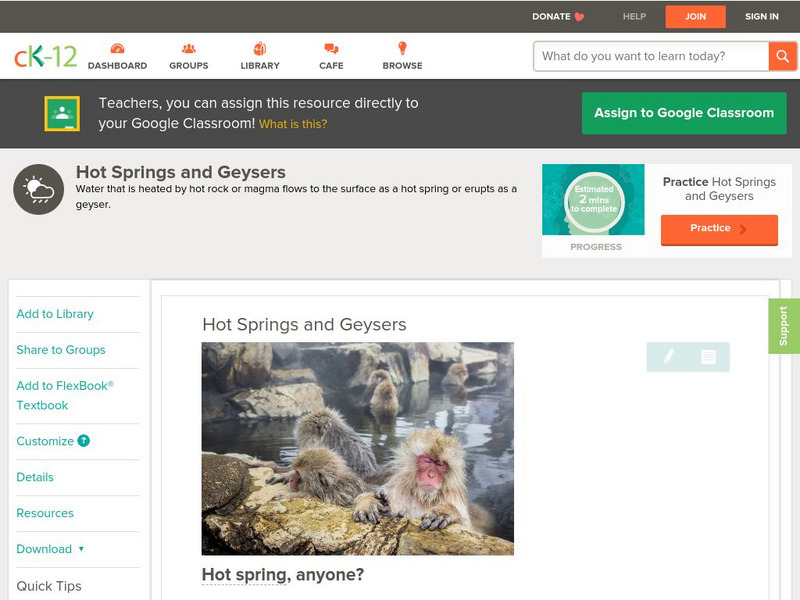Click Add to Library
800x600 pixels.
pyautogui.click(x=55, y=314)
